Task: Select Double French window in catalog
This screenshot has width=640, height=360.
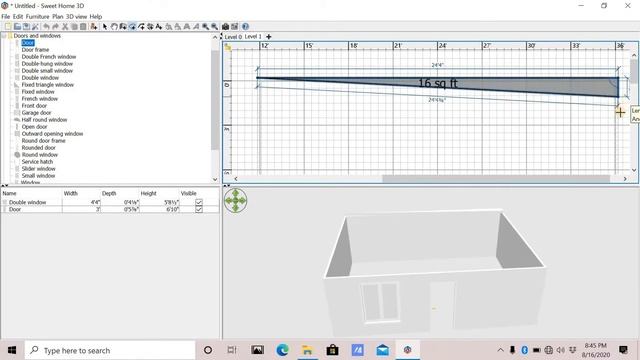Action: [x=49, y=57]
